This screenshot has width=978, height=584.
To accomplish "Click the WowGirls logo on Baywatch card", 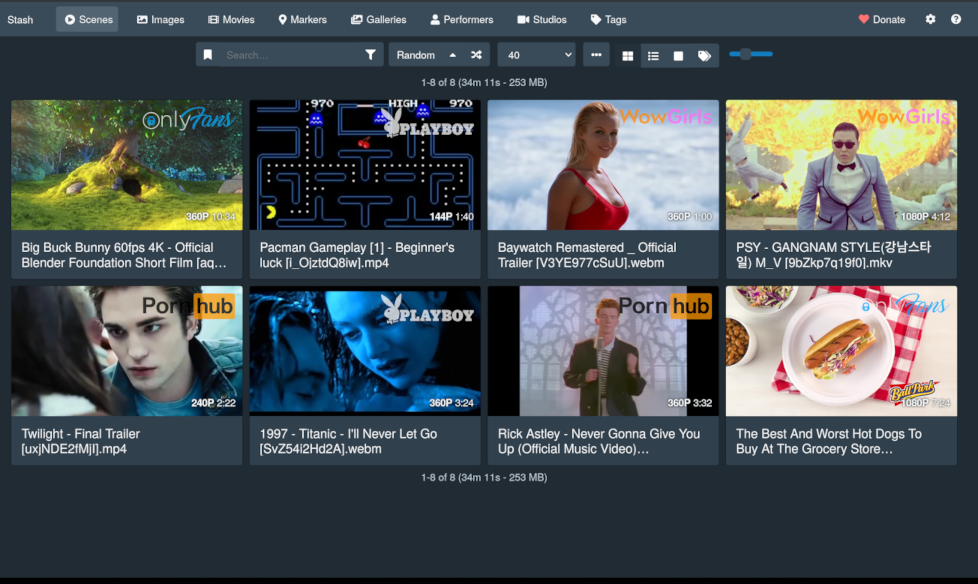I will (x=666, y=117).
